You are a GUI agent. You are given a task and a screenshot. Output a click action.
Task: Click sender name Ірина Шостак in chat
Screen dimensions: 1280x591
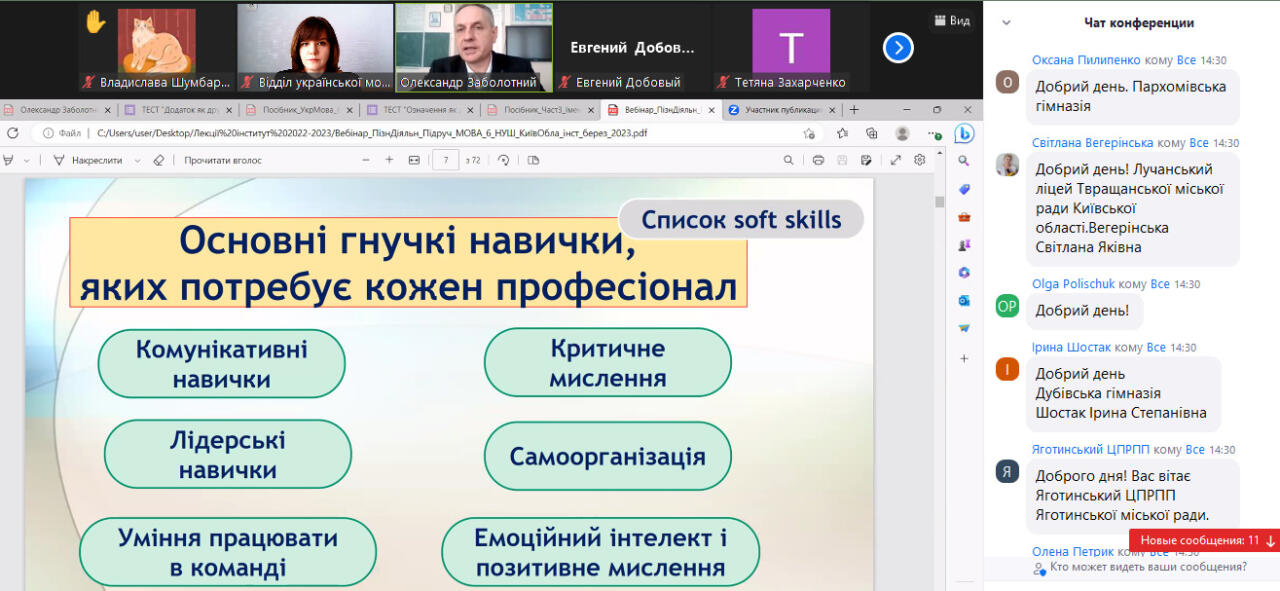tap(1072, 347)
